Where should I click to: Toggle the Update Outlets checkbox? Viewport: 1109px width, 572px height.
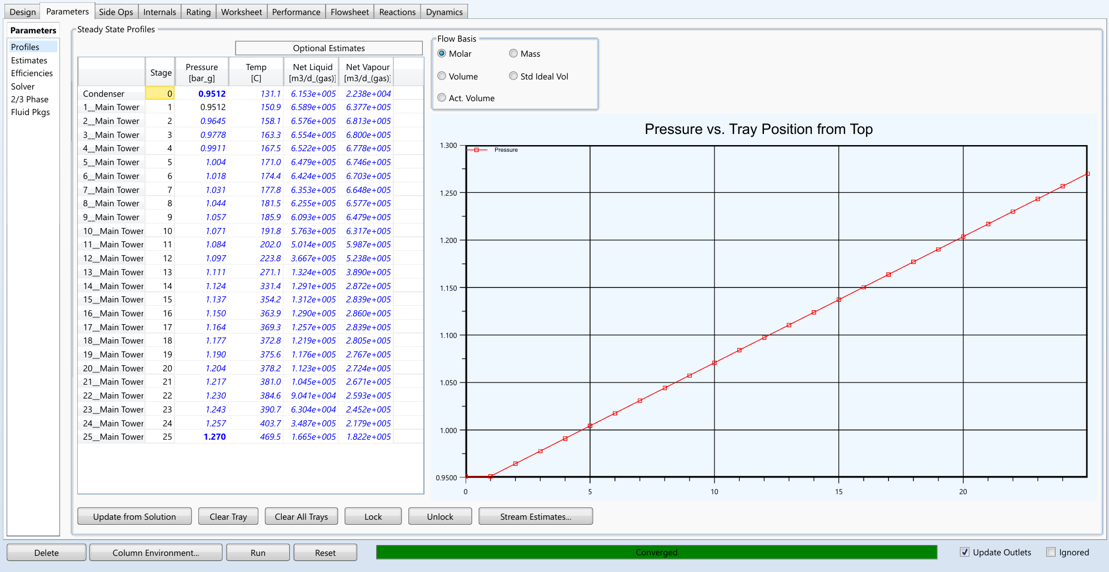964,552
